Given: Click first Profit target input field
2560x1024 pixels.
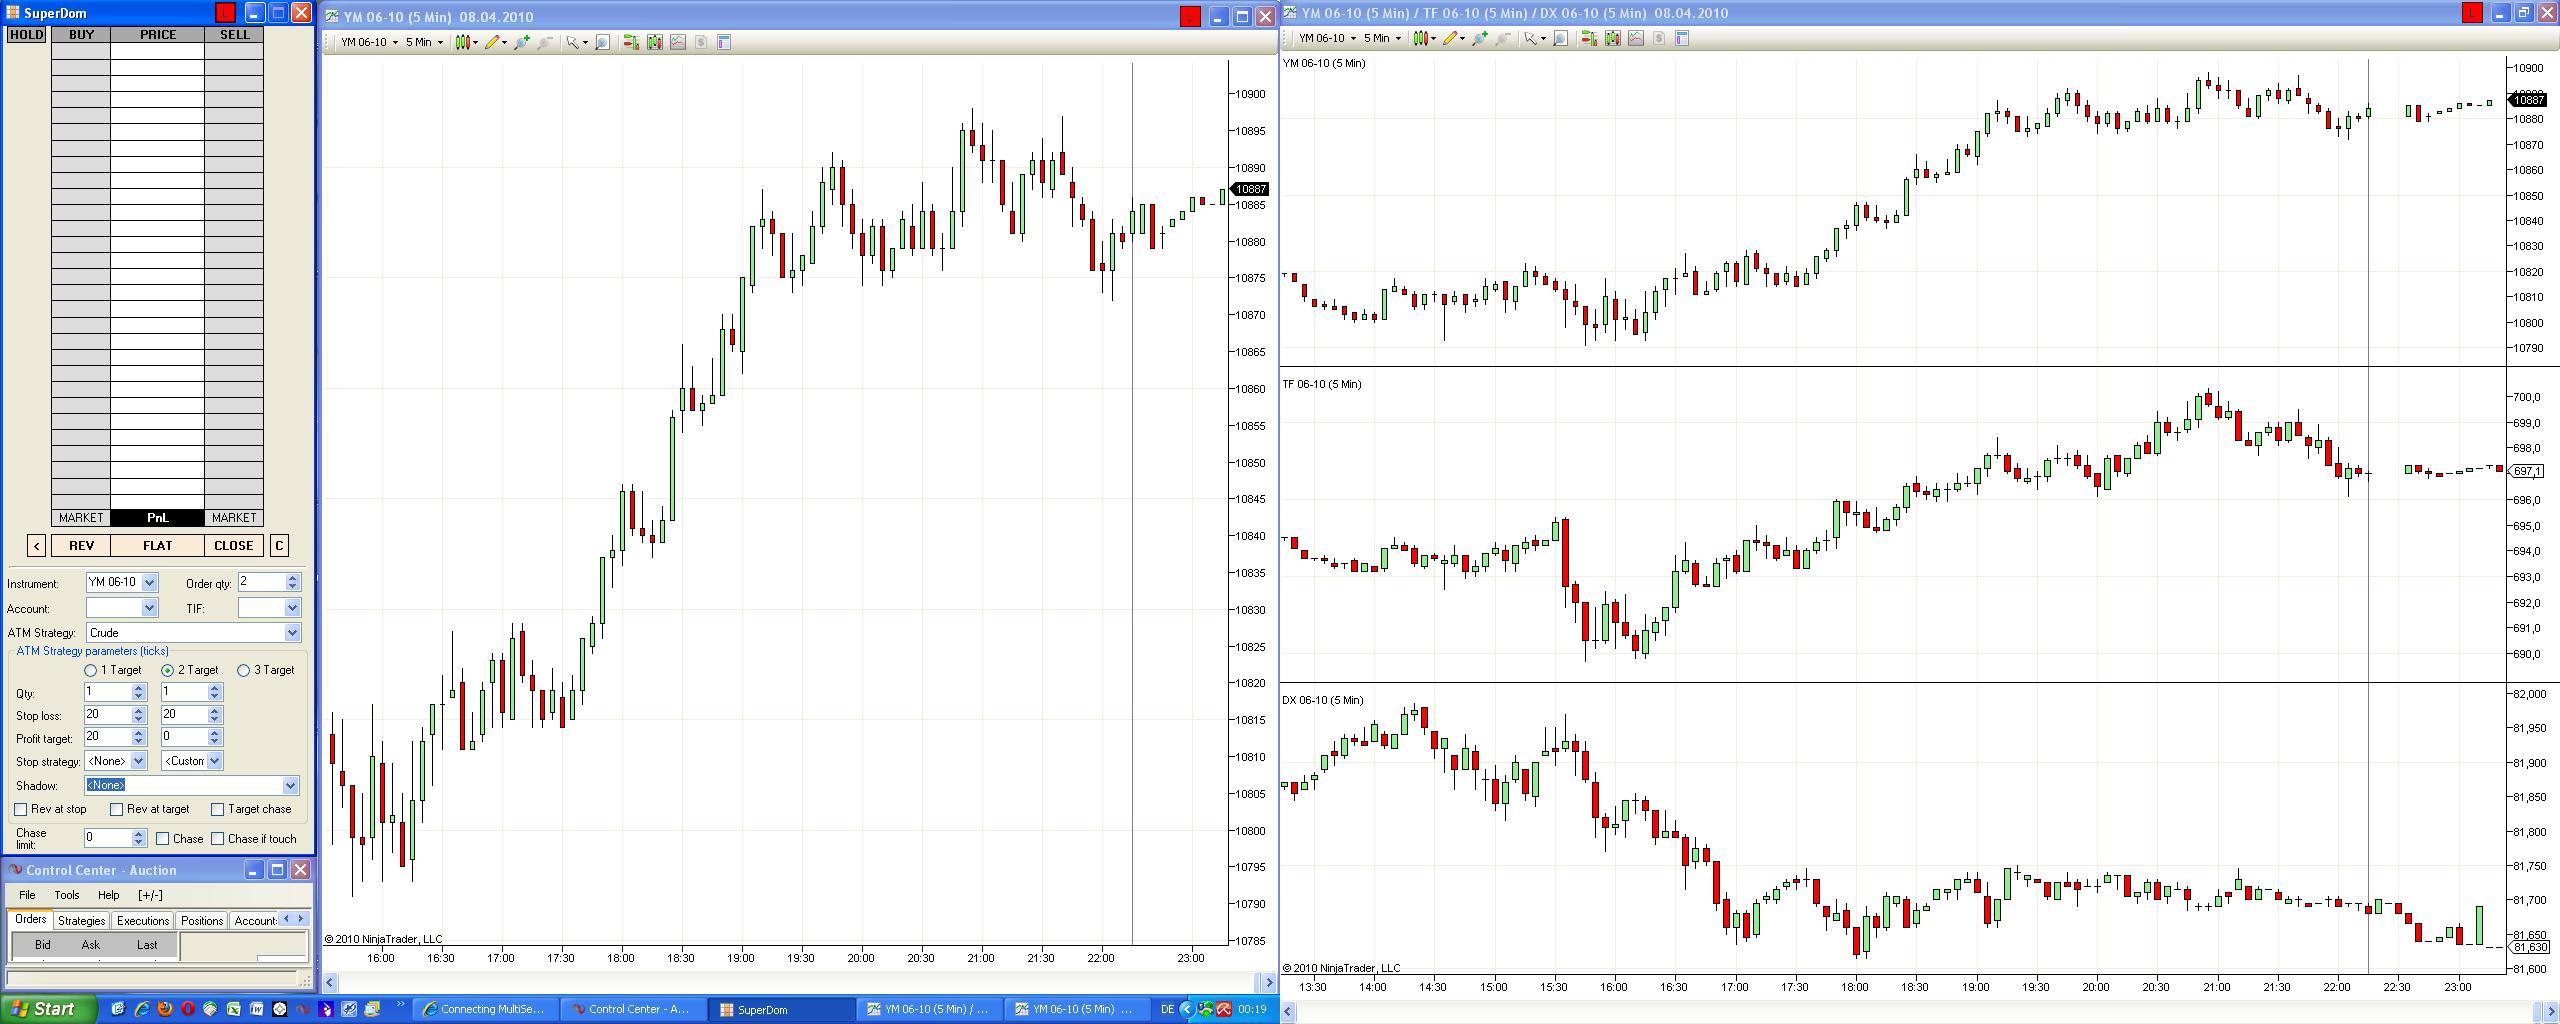Looking at the screenshot, I should tap(108, 737).
